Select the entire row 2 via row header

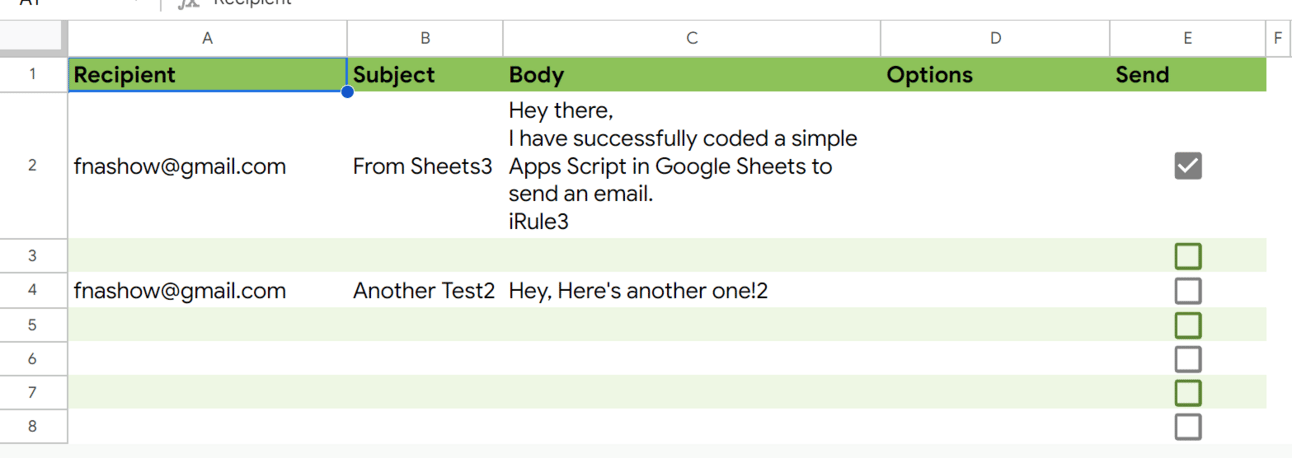[x=33, y=166]
